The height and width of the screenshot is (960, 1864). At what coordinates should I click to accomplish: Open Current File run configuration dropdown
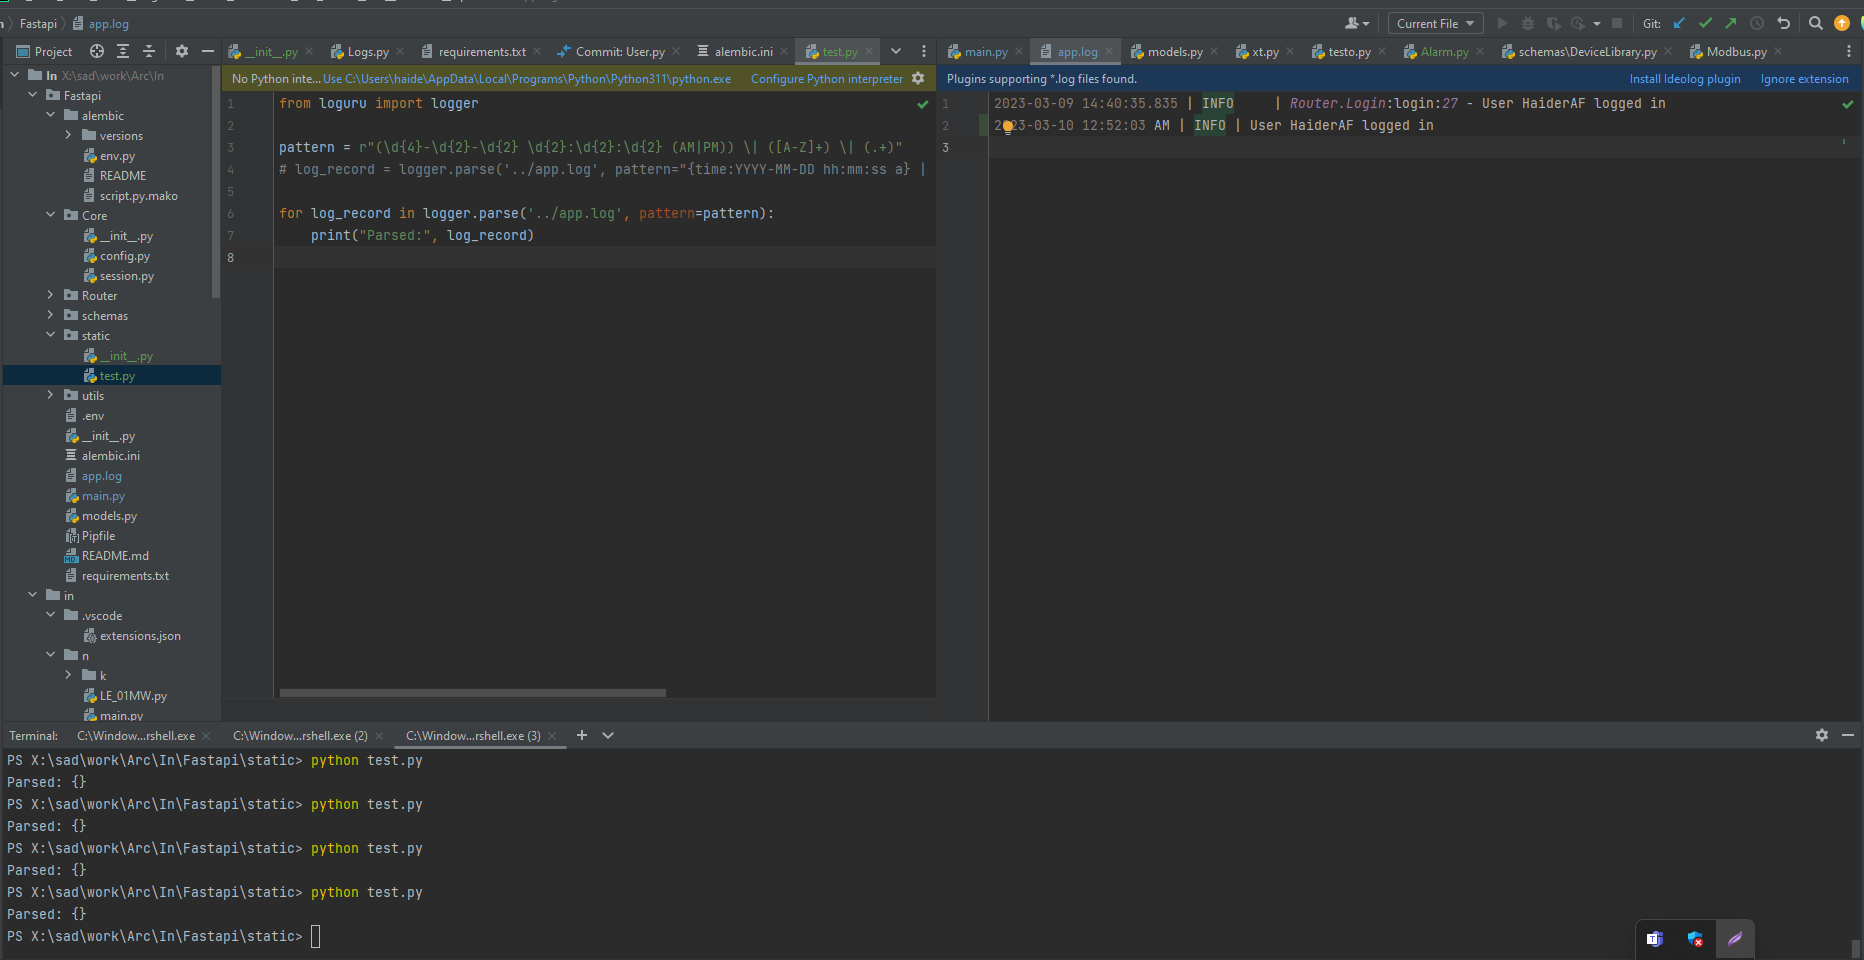click(1435, 23)
